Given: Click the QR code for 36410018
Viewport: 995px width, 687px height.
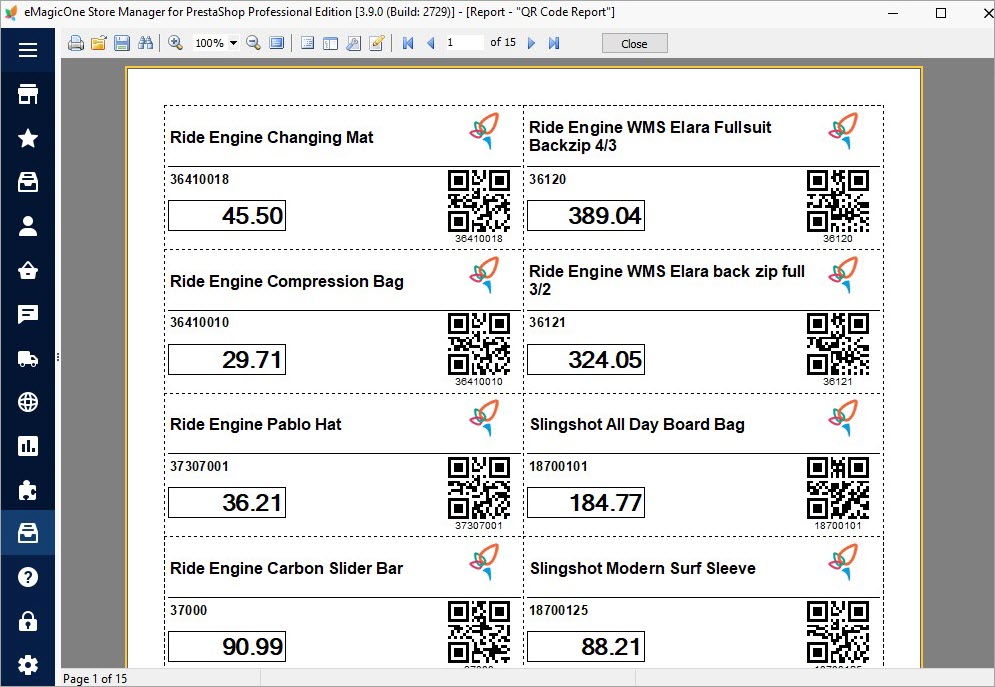Looking at the screenshot, I should [479, 200].
